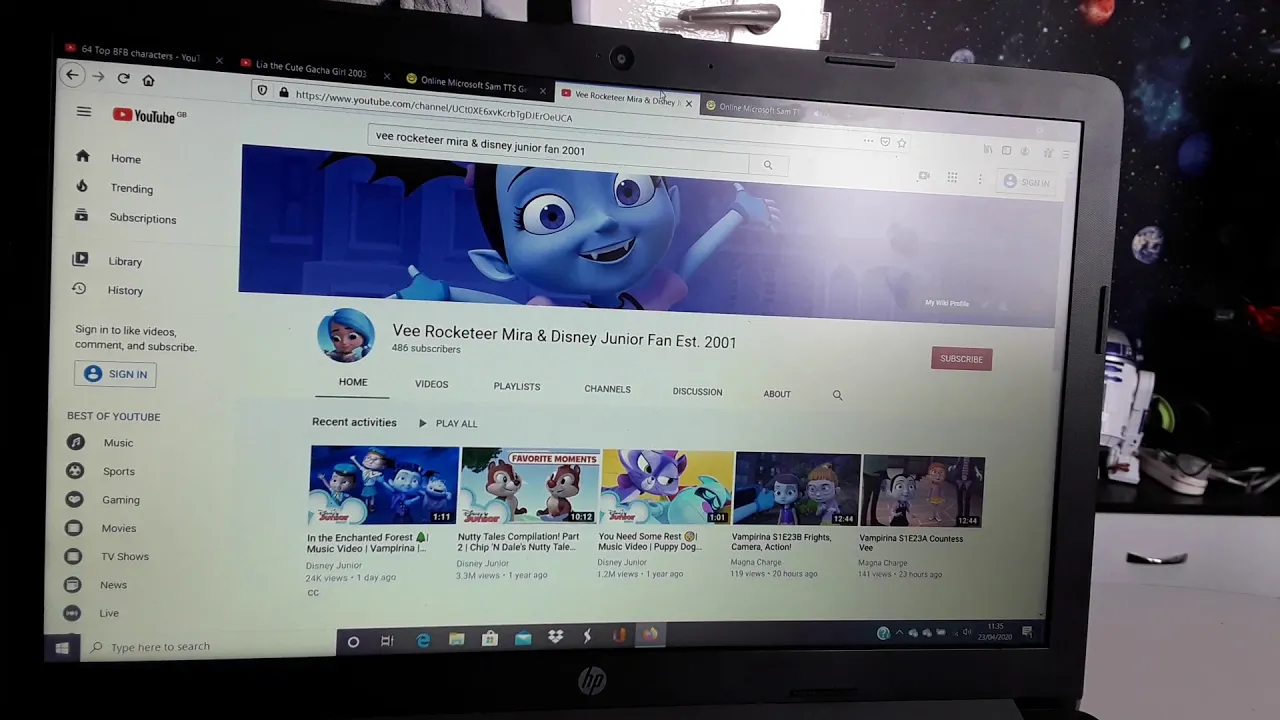This screenshot has height=720, width=1280.
Task: Click the browser Back arrow
Action: click(72, 75)
